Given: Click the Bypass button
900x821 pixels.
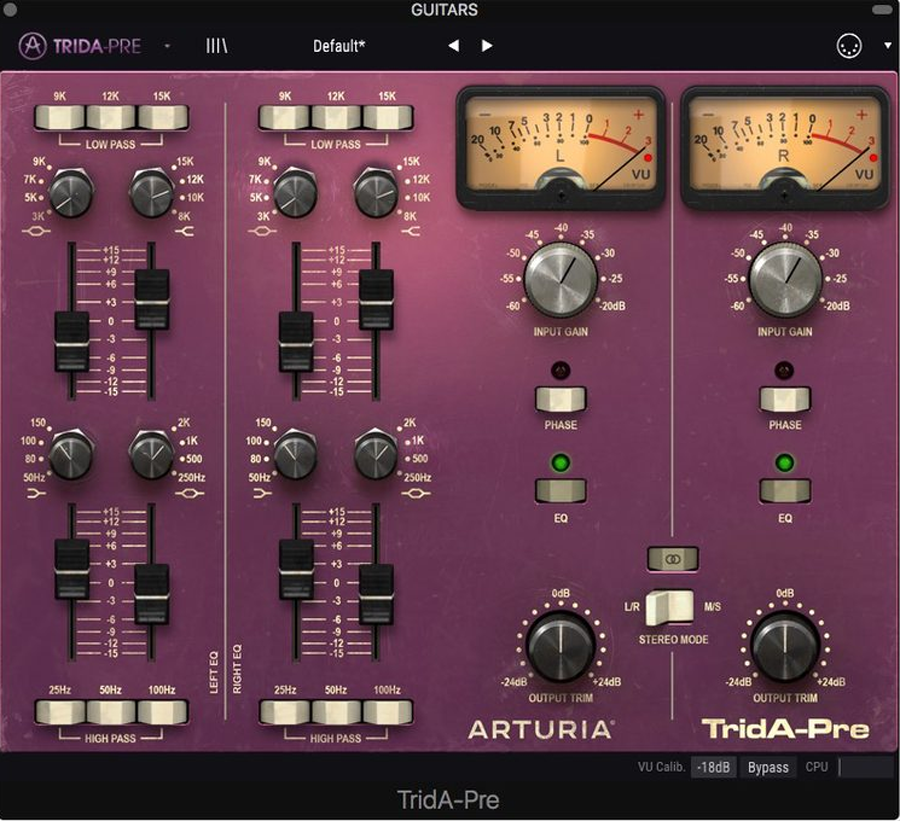Looking at the screenshot, I should 768,767.
